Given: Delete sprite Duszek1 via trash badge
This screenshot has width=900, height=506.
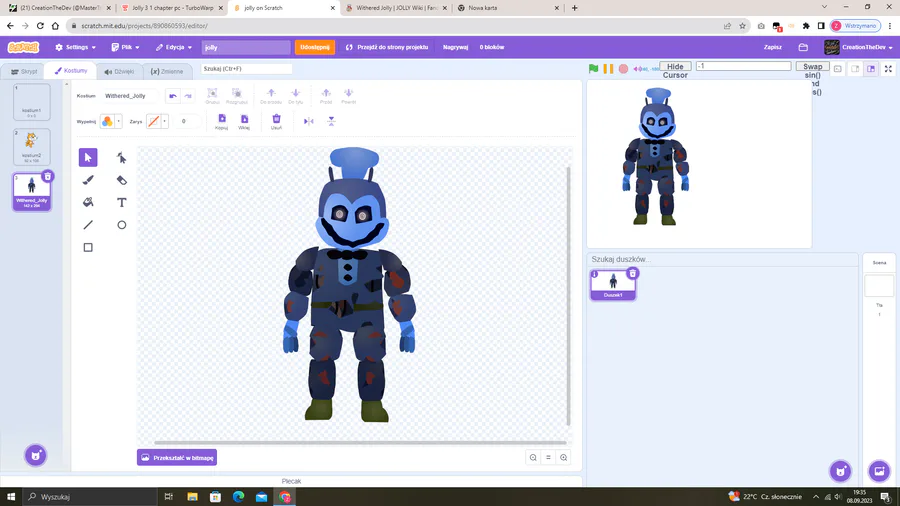Looking at the screenshot, I should (x=633, y=273).
